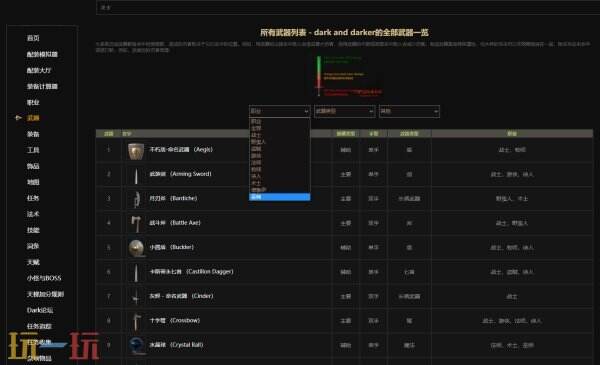The height and width of the screenshot is (365, 600).
Task: Open the Arming Sword name link
Action: tap(180, 174)
